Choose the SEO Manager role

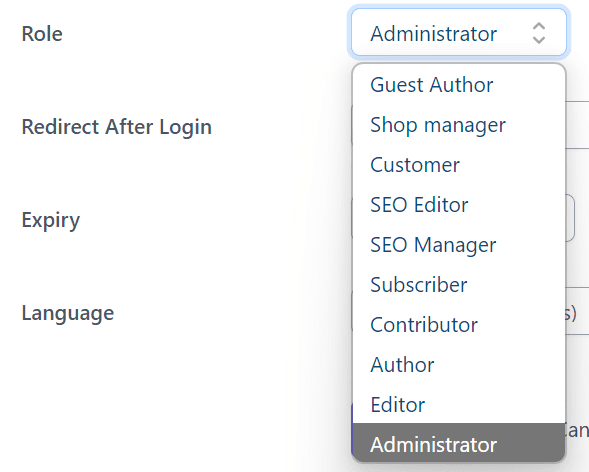pyautogui.click(x=459, y=245)
